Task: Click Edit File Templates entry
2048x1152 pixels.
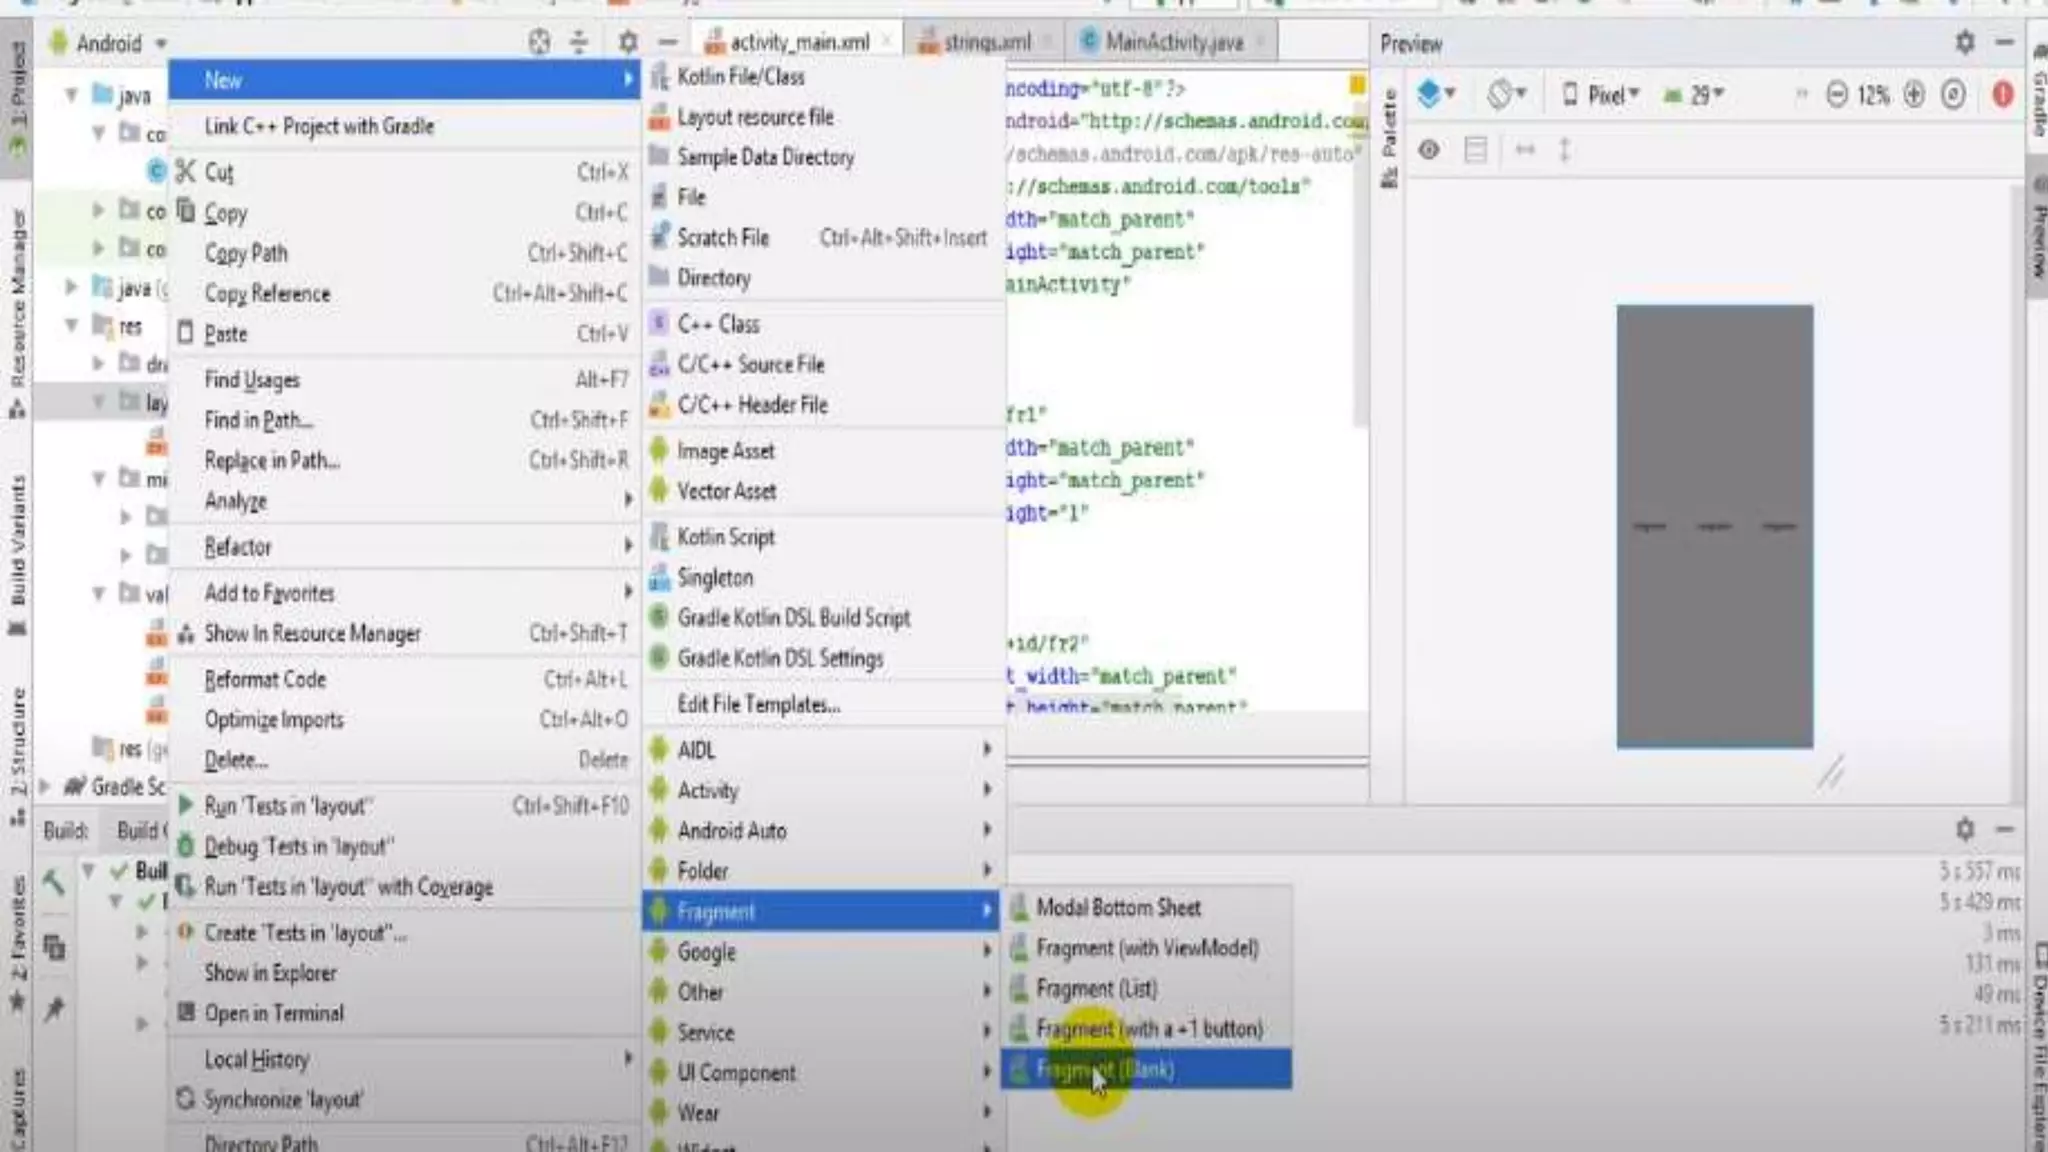Action: point(758,704)
